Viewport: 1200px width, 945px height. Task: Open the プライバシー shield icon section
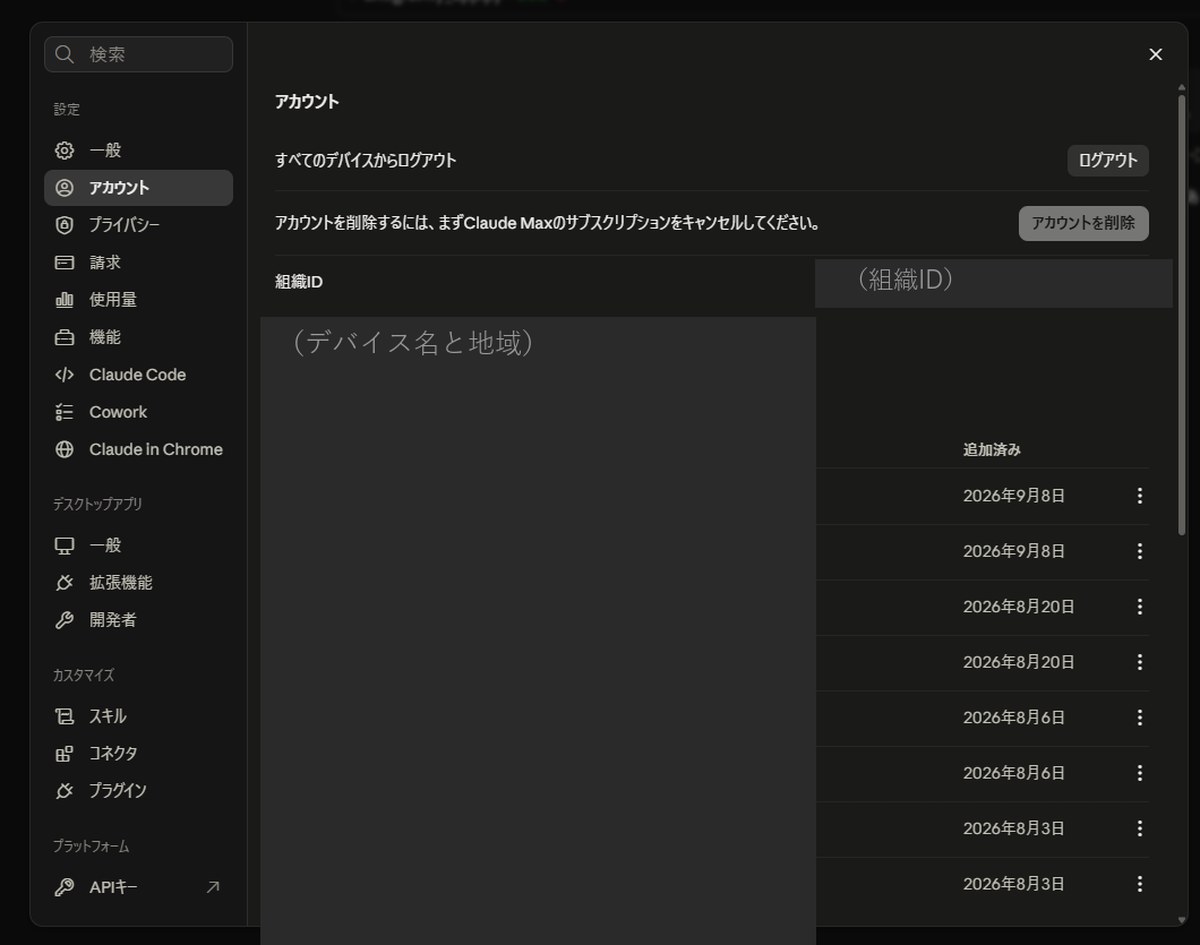click(138, 225)
